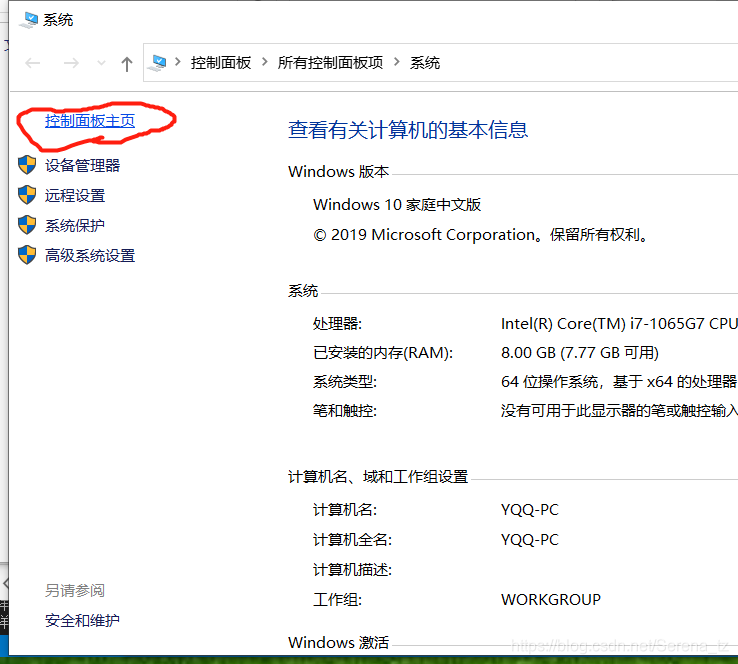Click the Windows 10 家庭中文版 text

click(397, 205)
